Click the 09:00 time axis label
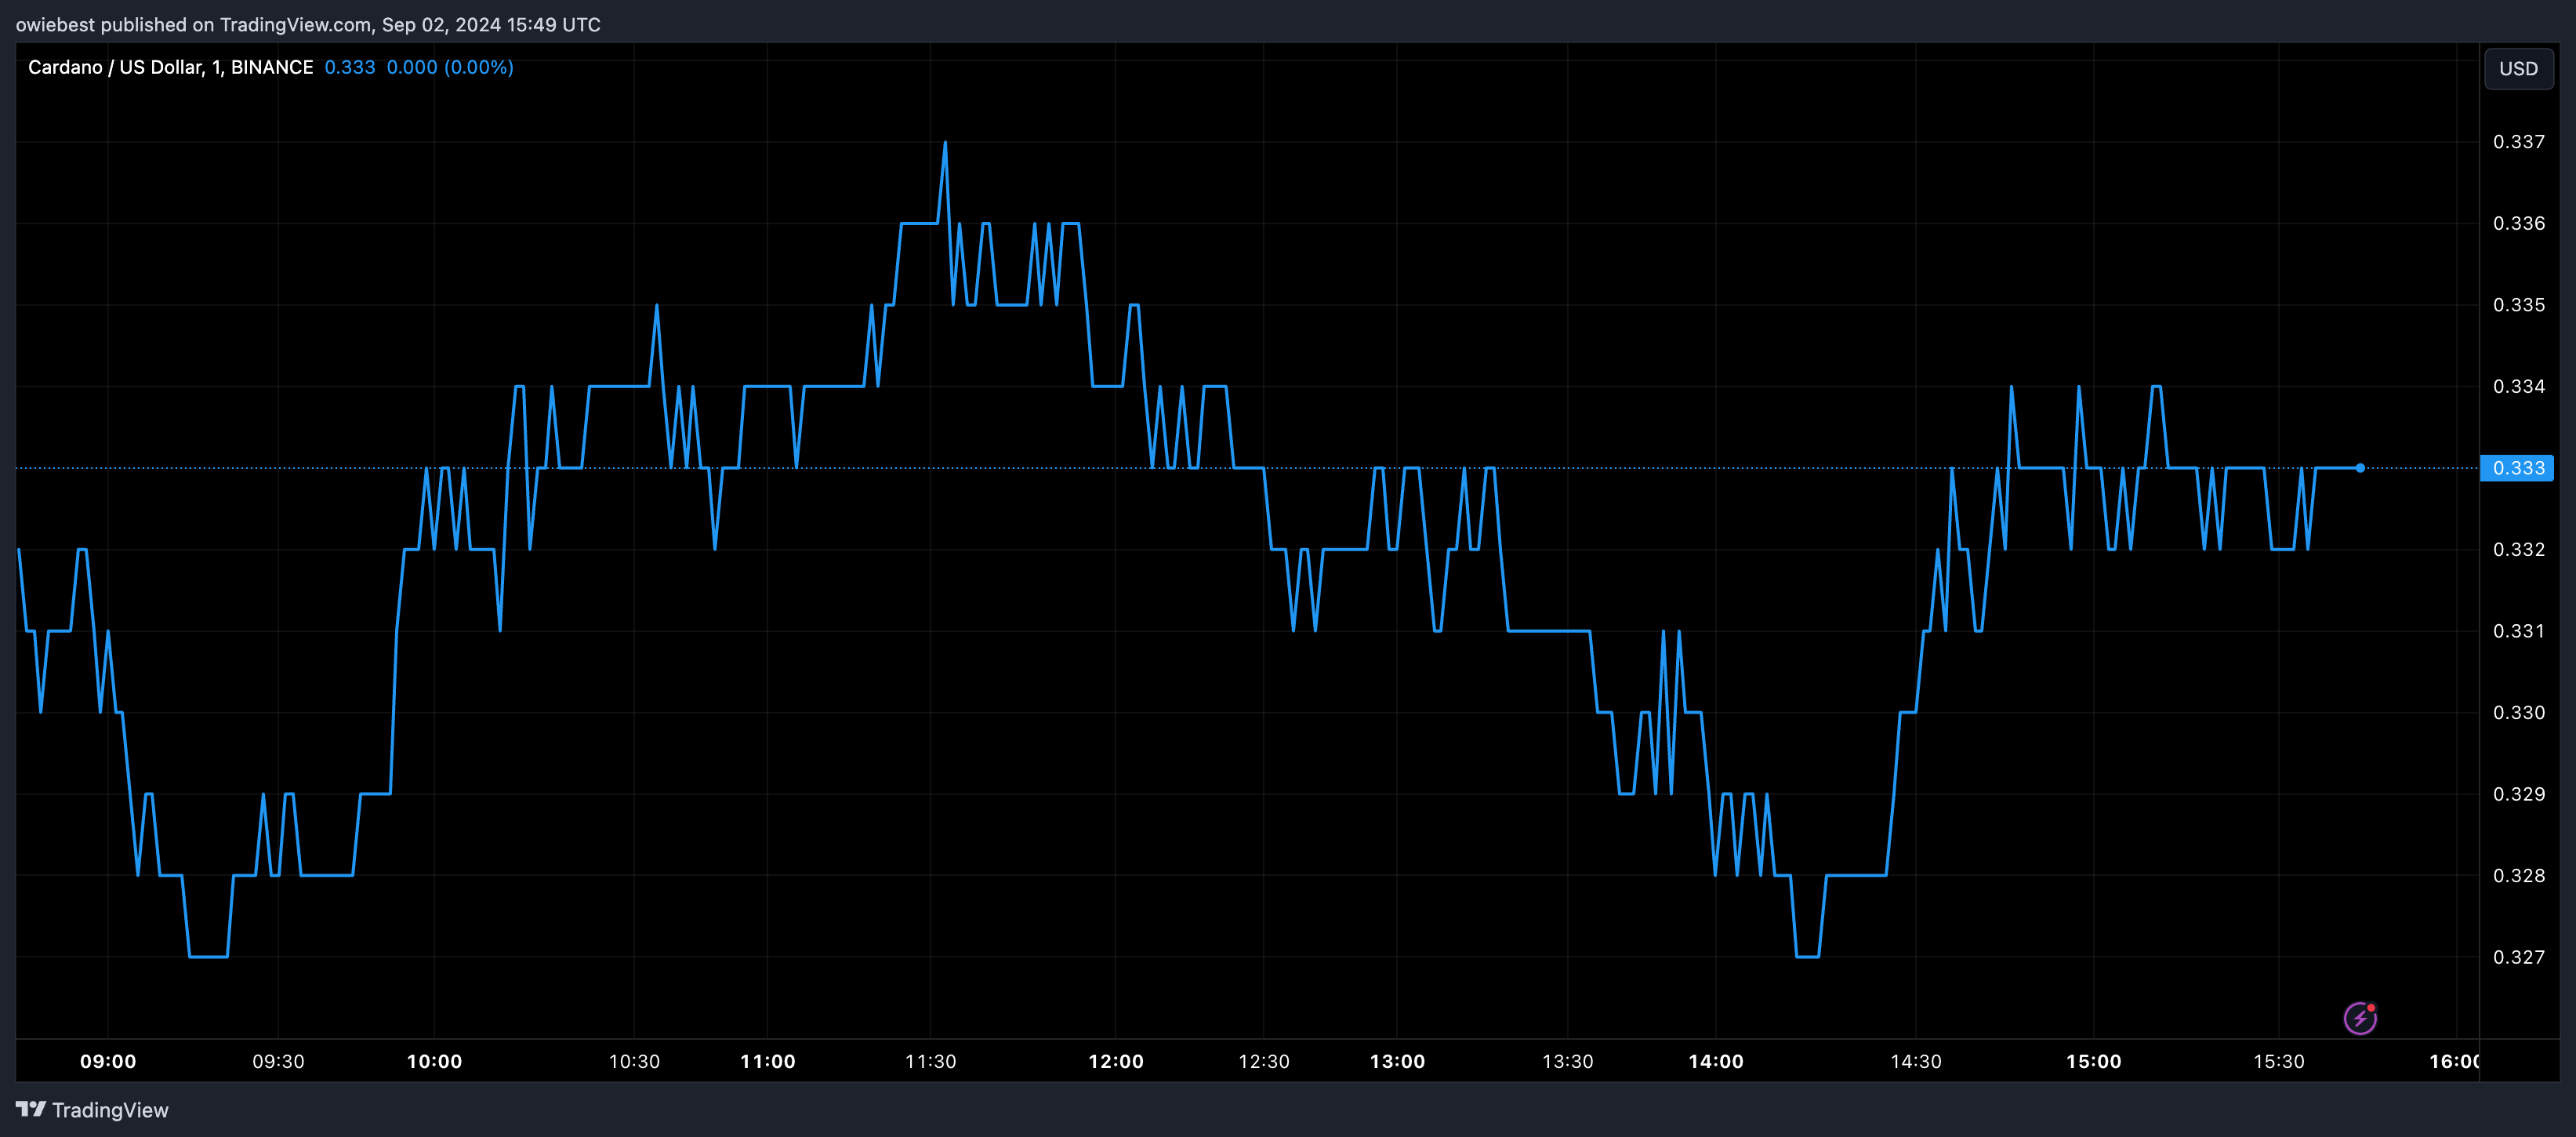The height and width of the screenshot is (1137, 2576). point(108,1061)
